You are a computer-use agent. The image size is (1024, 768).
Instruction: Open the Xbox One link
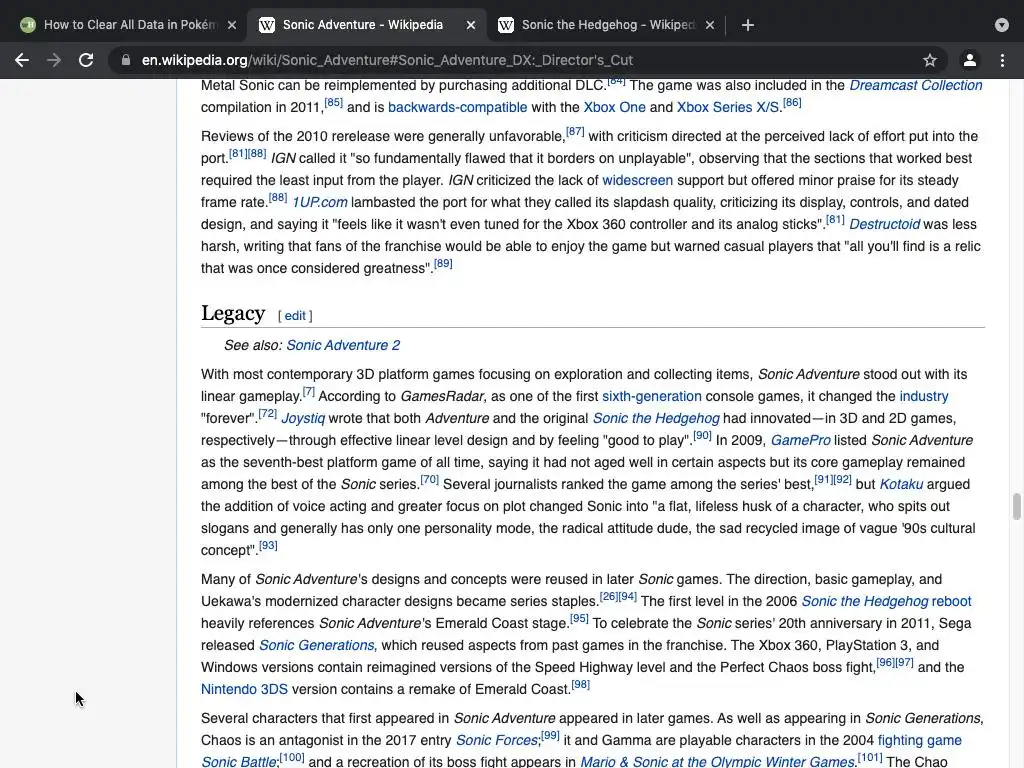pyautogui.click(x=615, y=107)
